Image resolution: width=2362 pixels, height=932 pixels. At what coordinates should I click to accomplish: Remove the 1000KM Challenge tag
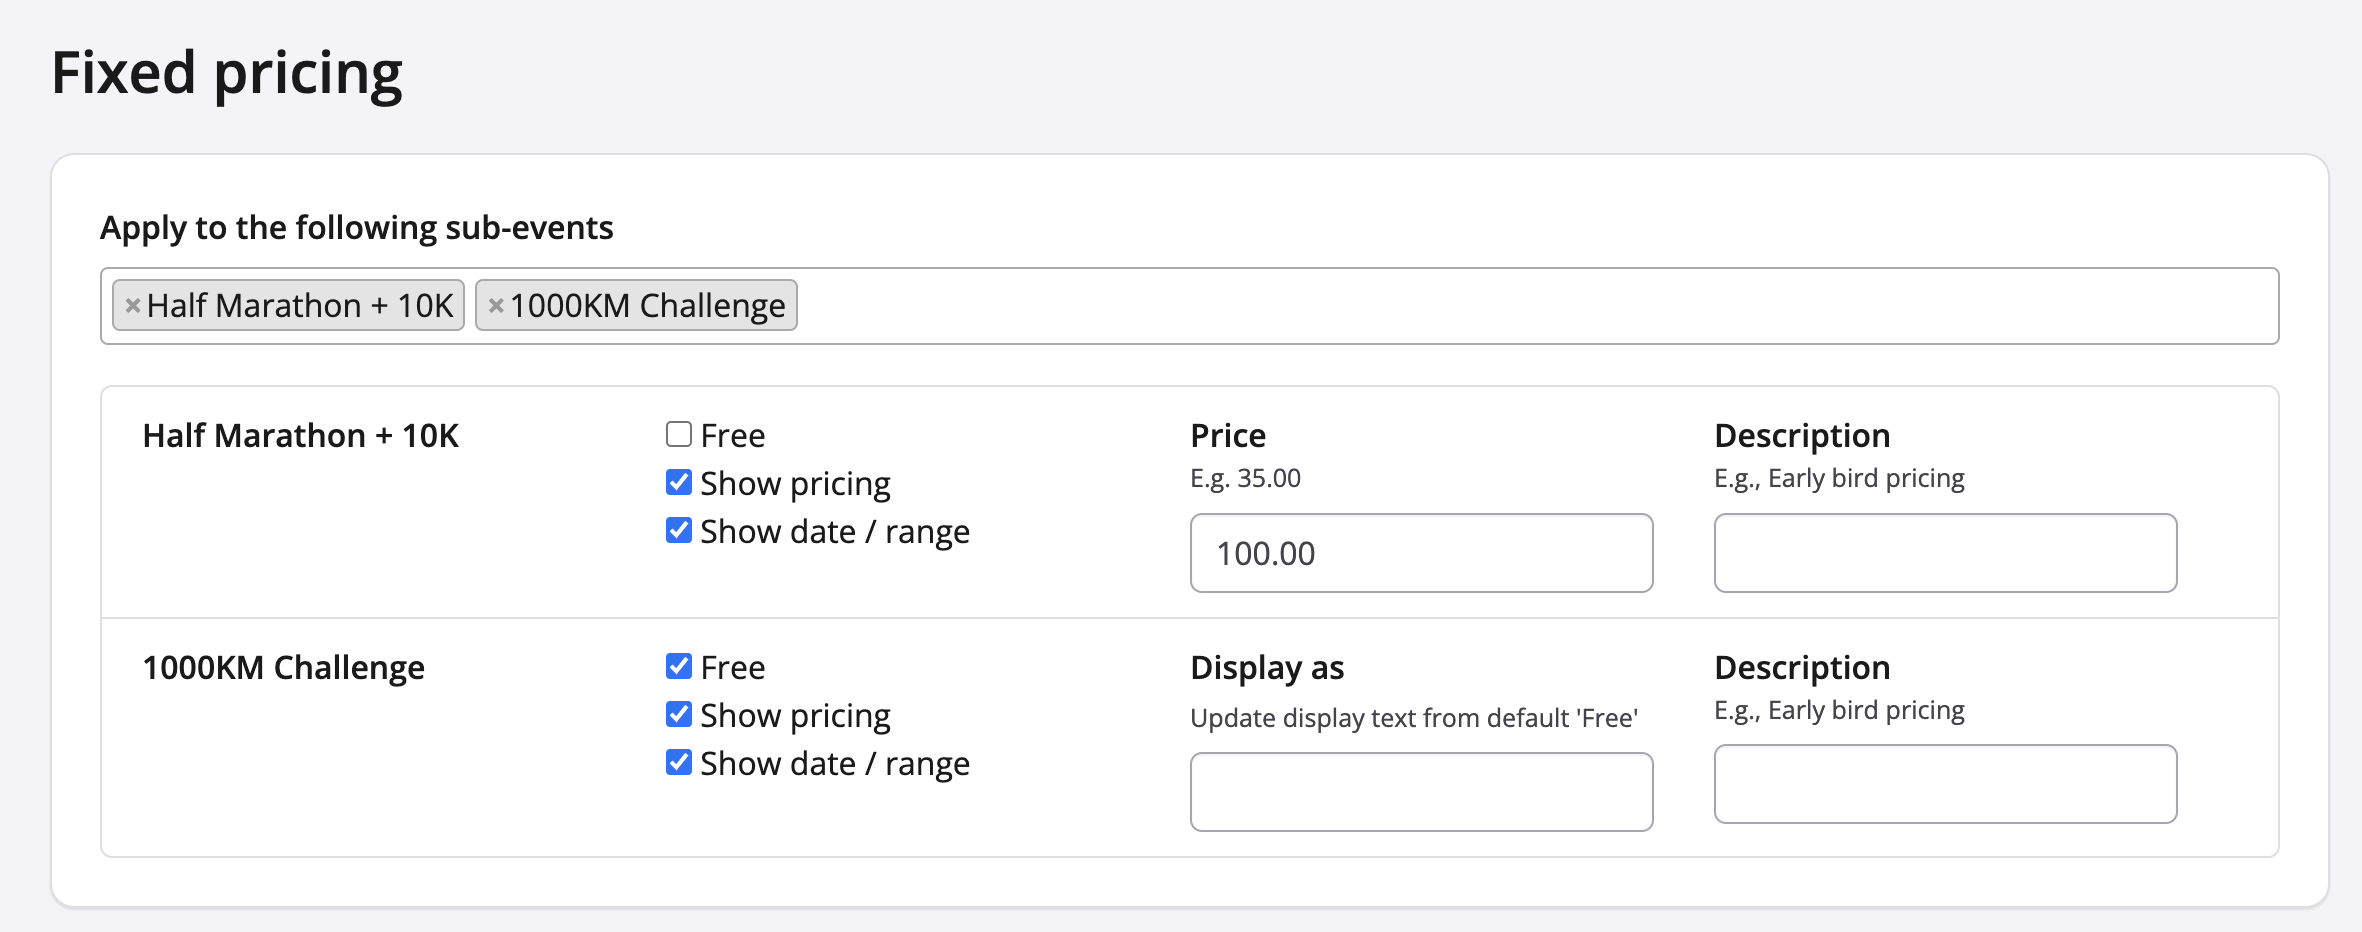pyautogui.click(x=496, y=306)
